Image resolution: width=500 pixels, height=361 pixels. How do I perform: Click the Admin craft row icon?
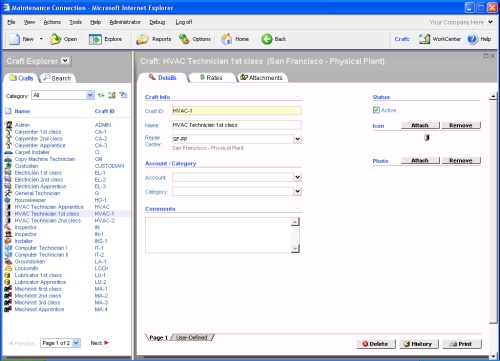[x=8, y=125]
